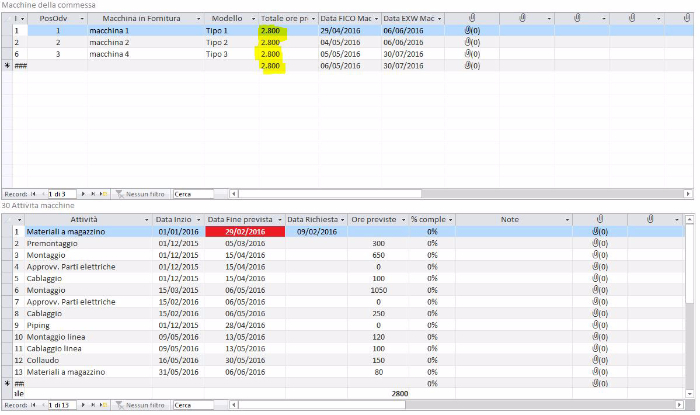Go to first record in the upper machines table
This screenshot has width=700, height=415.
tap(32, 193)
